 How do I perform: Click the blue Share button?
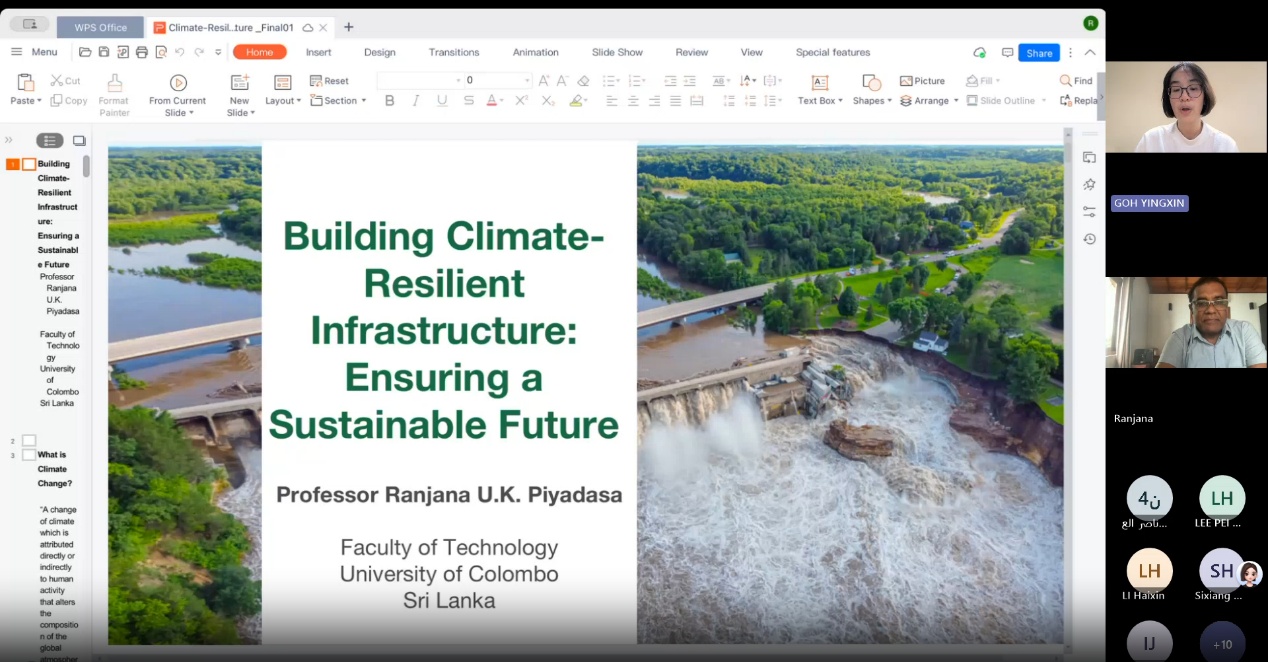click(1039, 53)
